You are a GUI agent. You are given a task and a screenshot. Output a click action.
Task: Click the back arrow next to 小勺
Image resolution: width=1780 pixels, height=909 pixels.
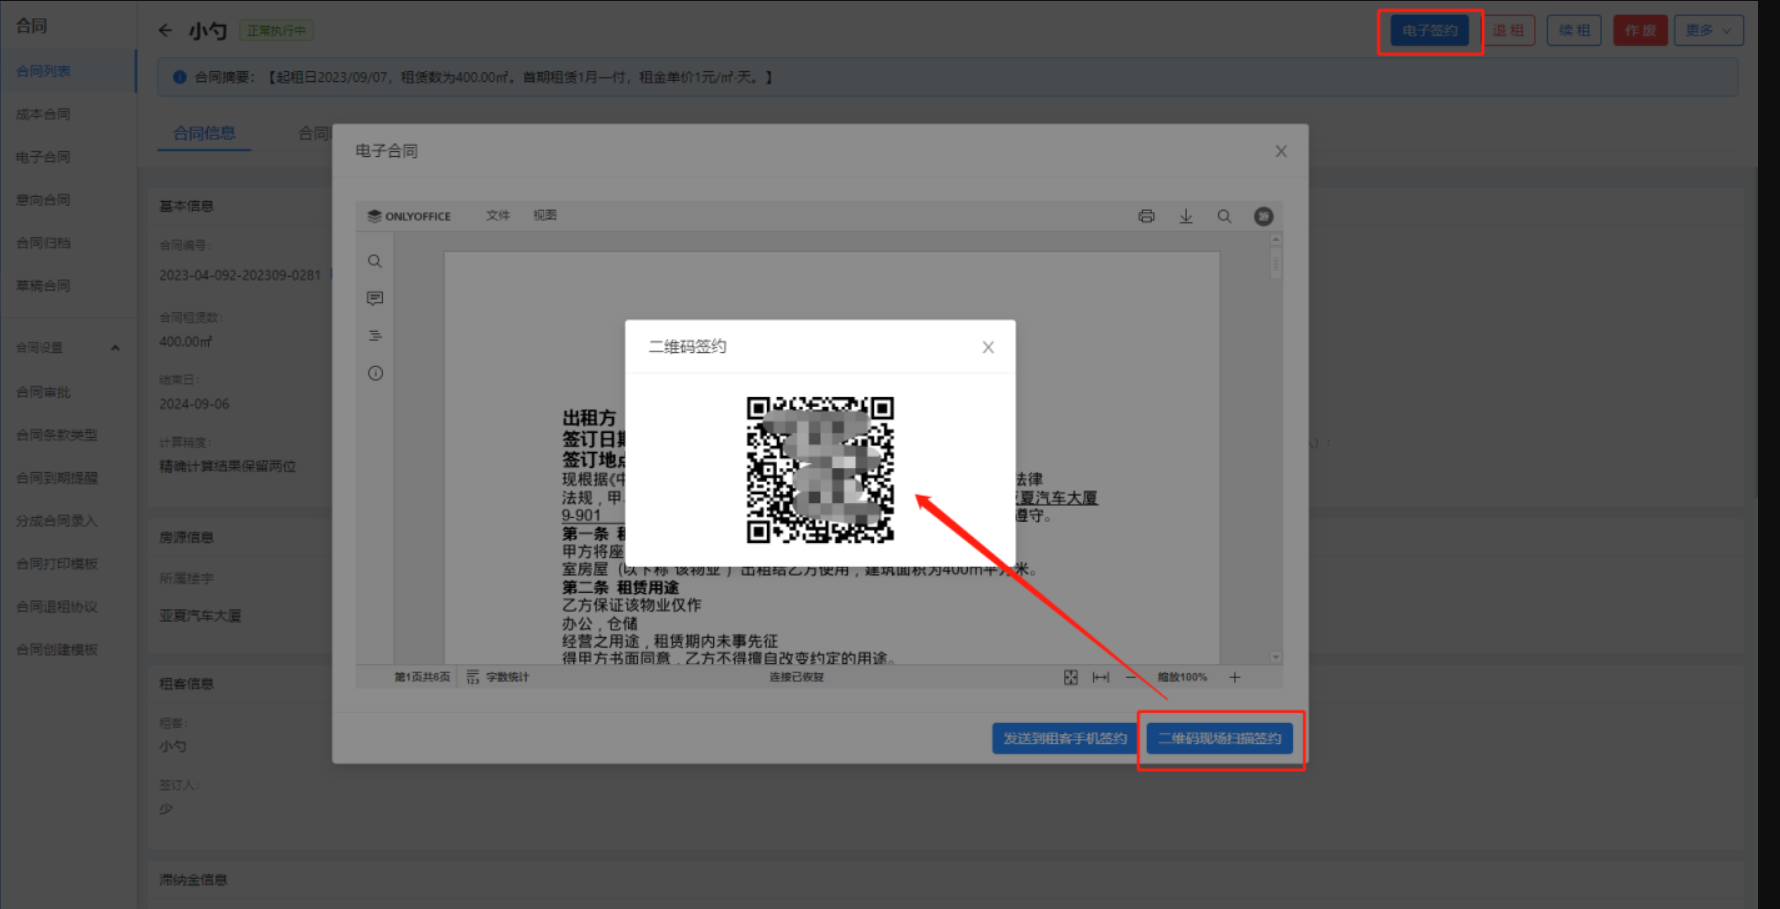click(x=166, y=31)
